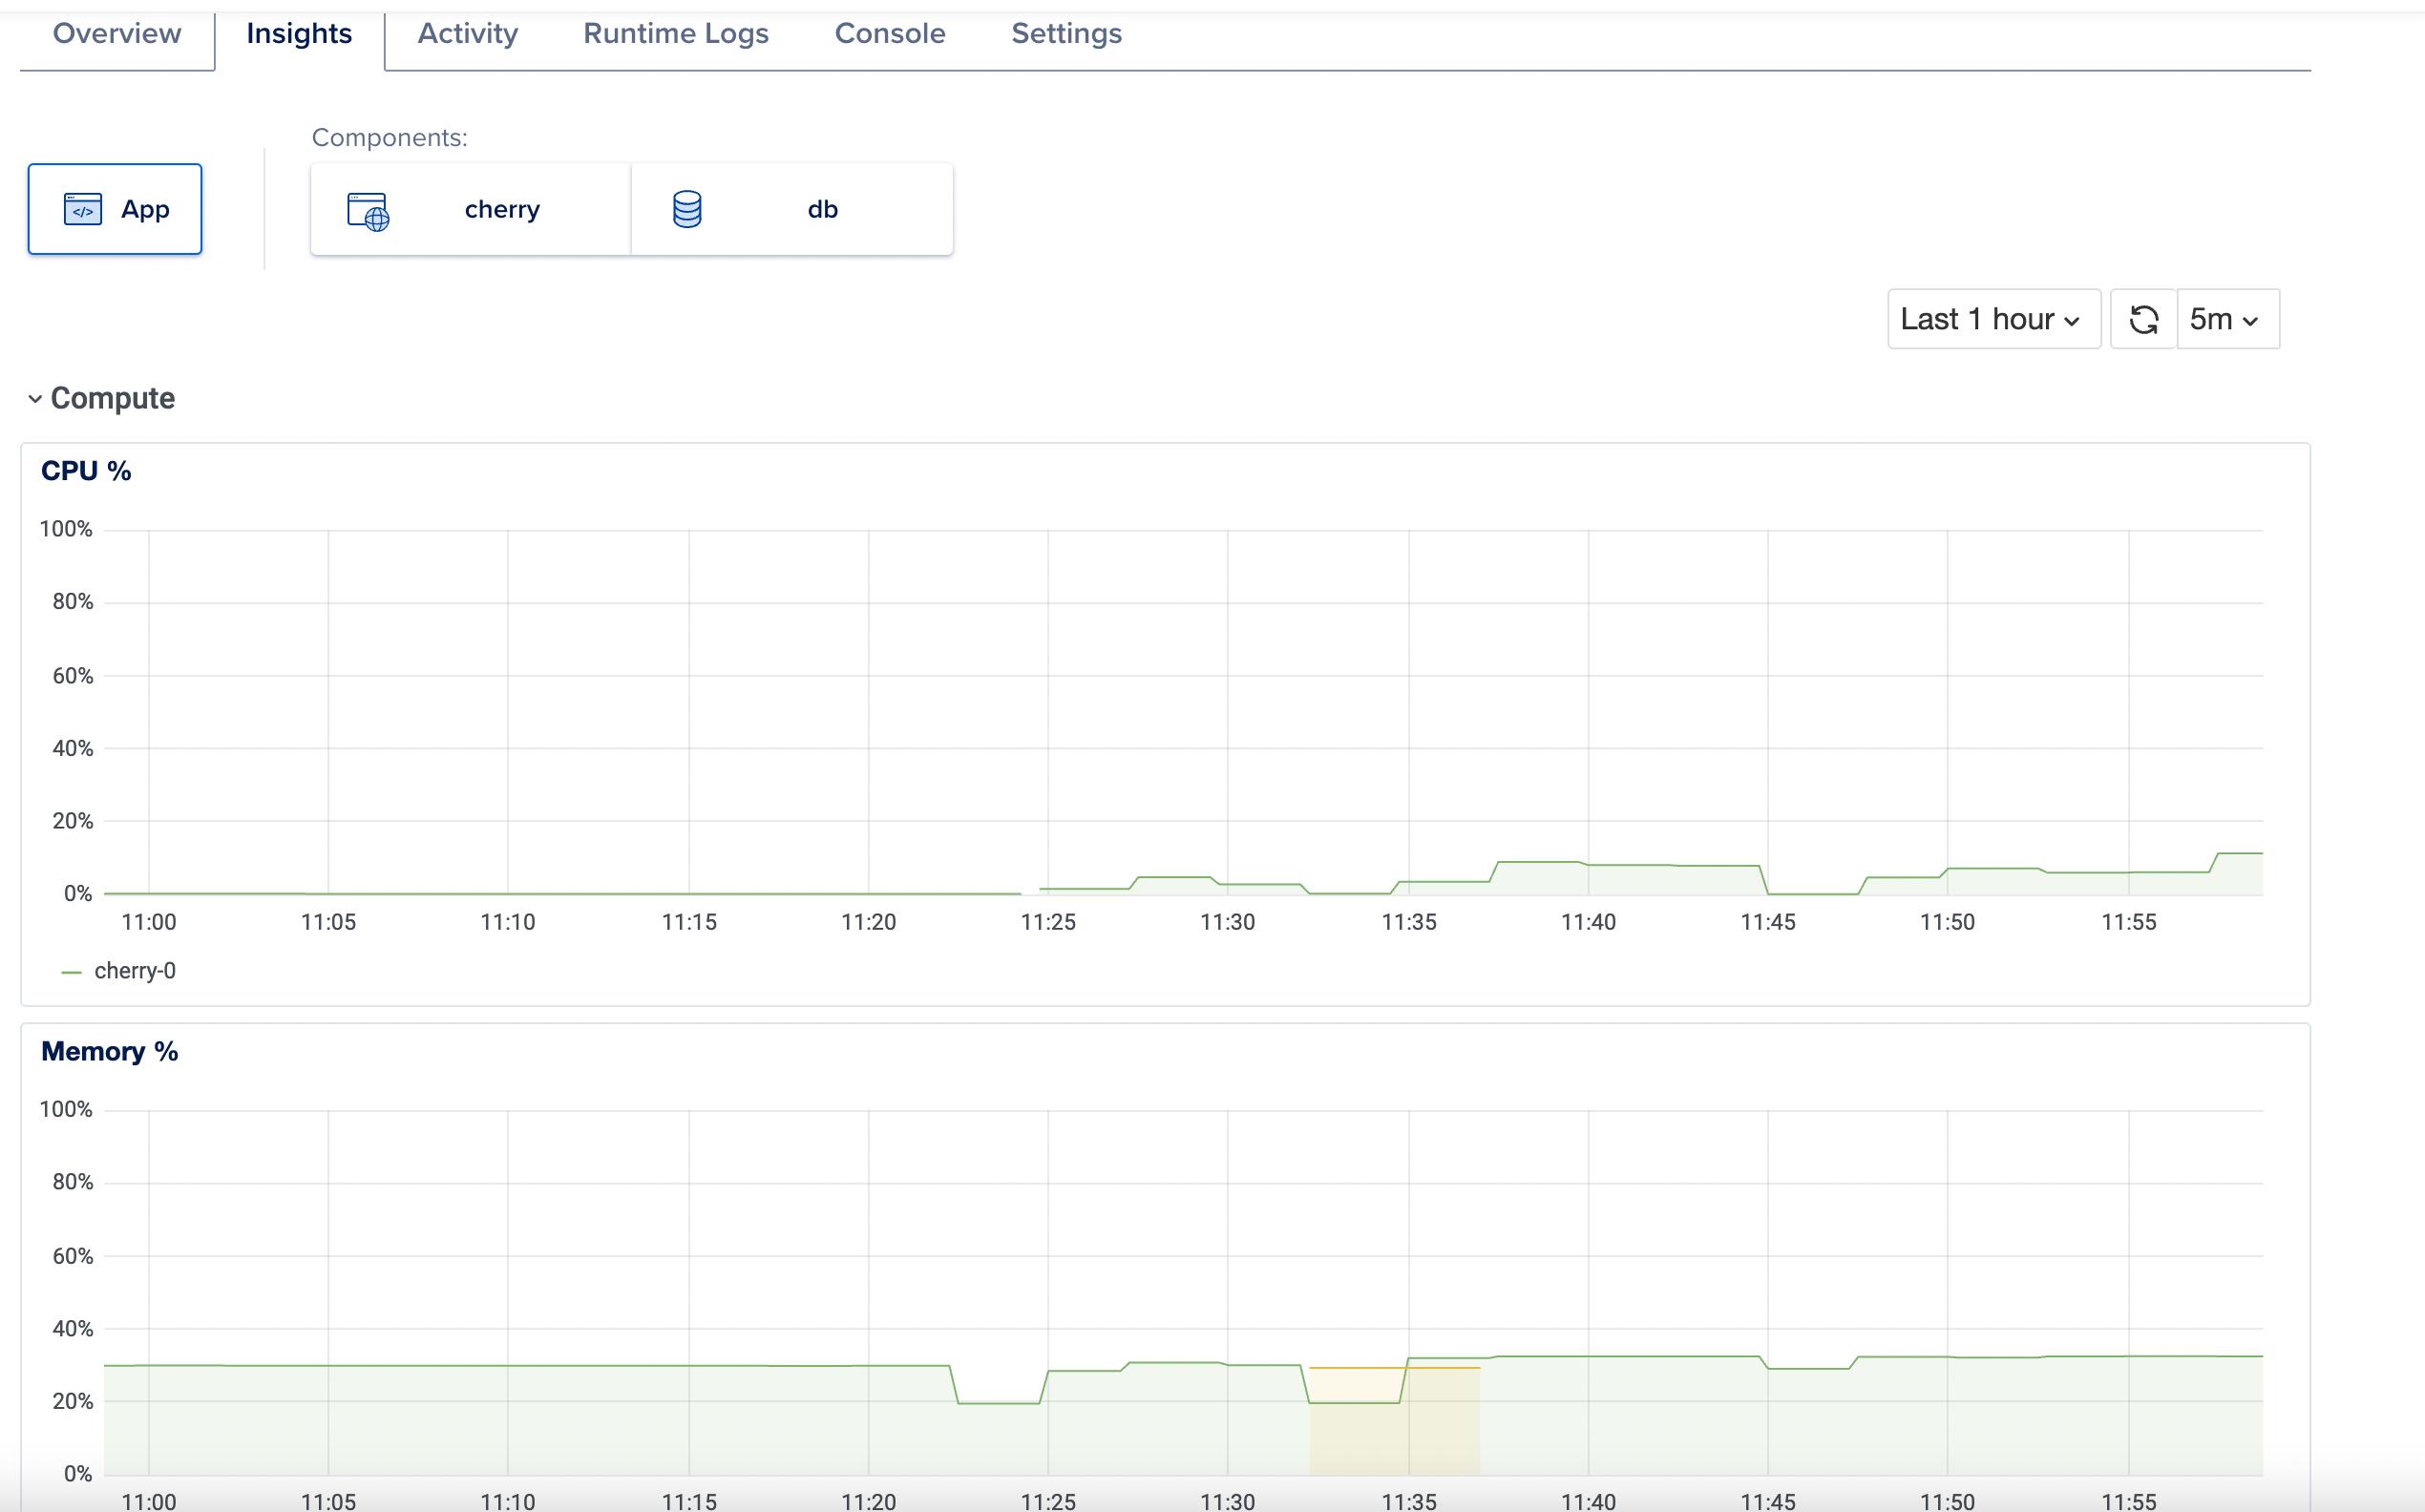Click 80% label on CPU chart
Image resolution: width=2425 pixels, height=1512 pixels.
pos(73,602)
